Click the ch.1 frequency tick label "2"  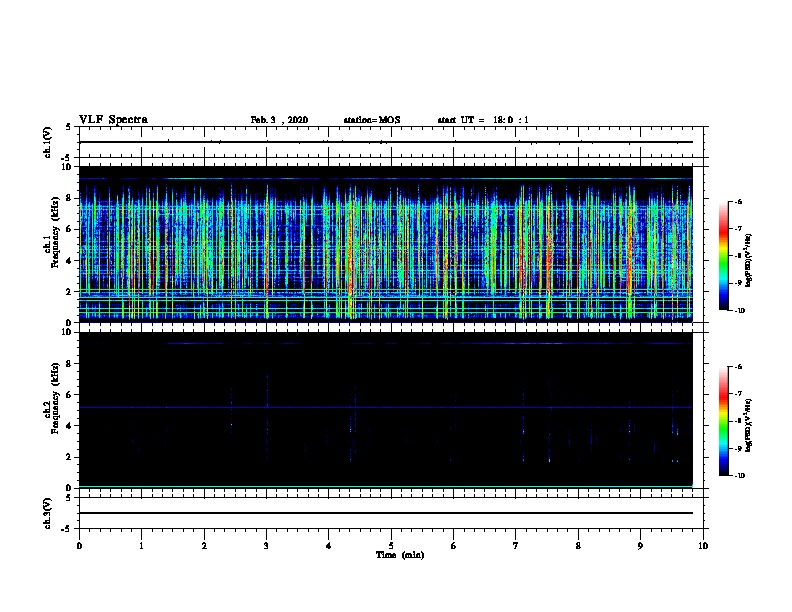pyautogui.click(x=70, y=291)
